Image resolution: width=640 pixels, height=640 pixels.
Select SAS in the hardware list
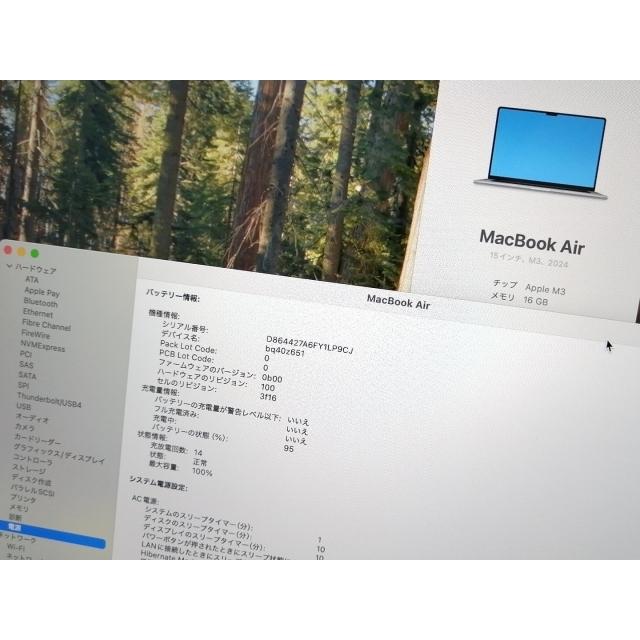(26, 364)
